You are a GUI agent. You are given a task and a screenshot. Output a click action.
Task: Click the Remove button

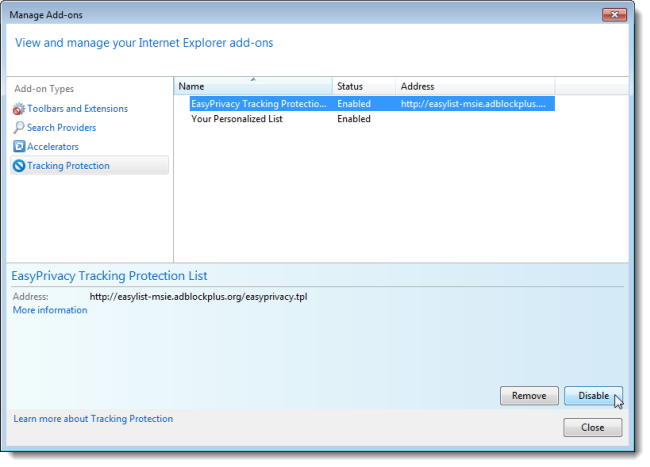coord(529,396)
